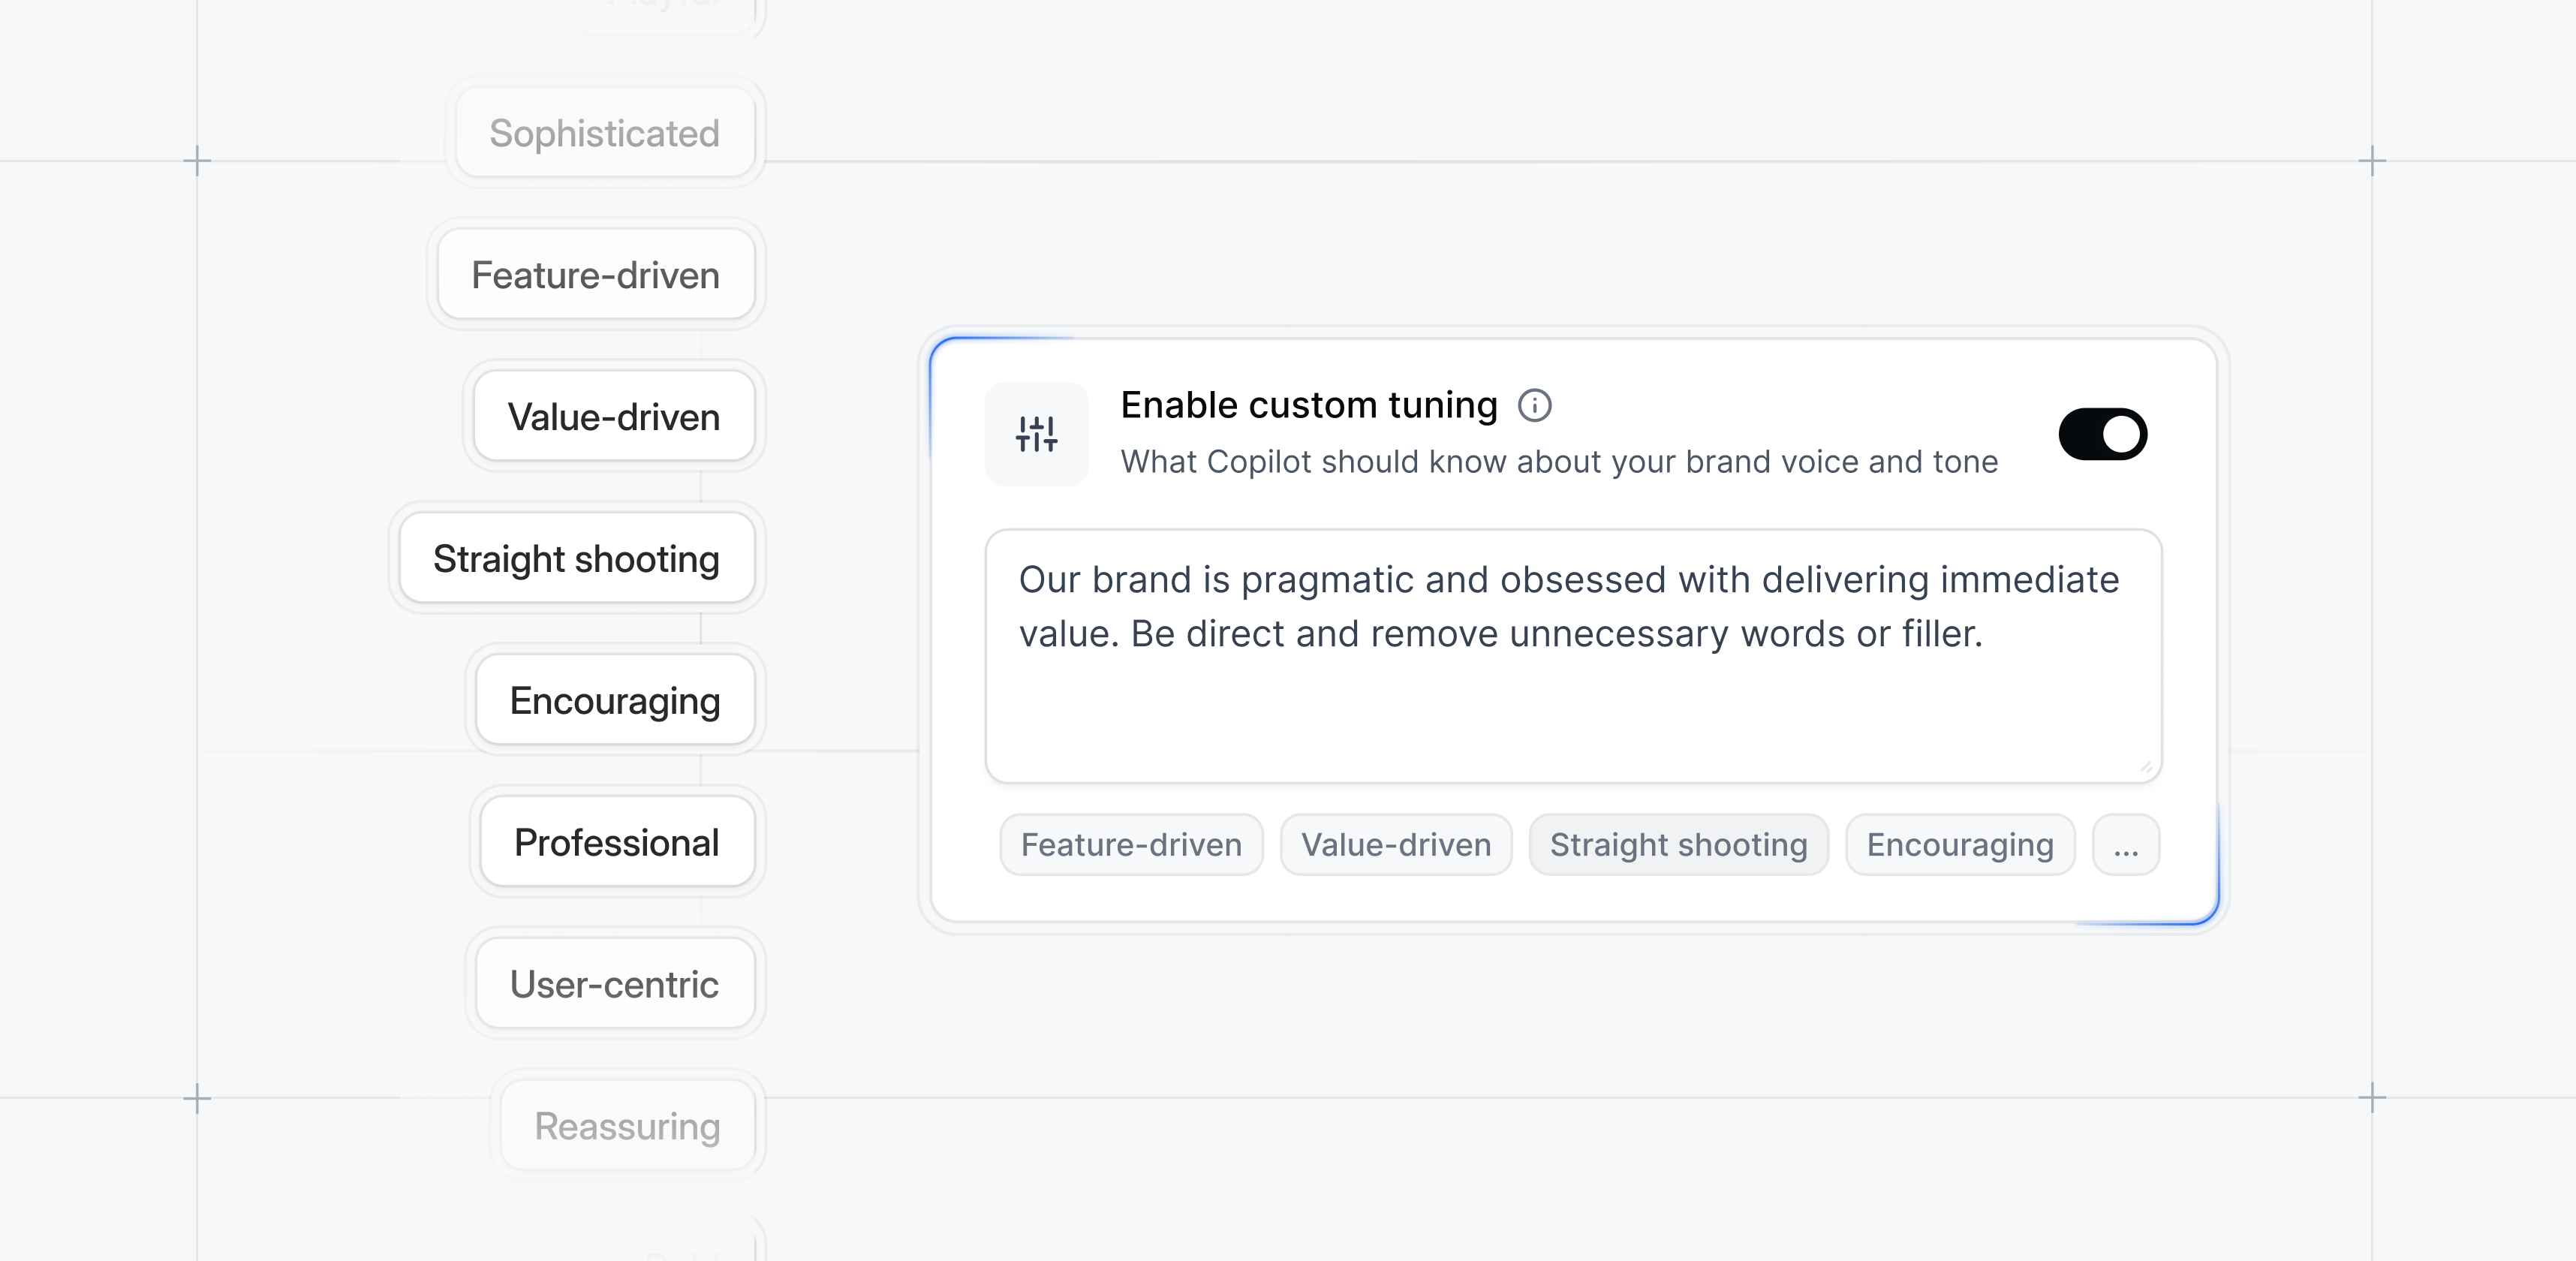Viewport: 2576px width, 1261px height.
Task: Click the textarea resize handle corner
Action: [x=2146, y=767]
